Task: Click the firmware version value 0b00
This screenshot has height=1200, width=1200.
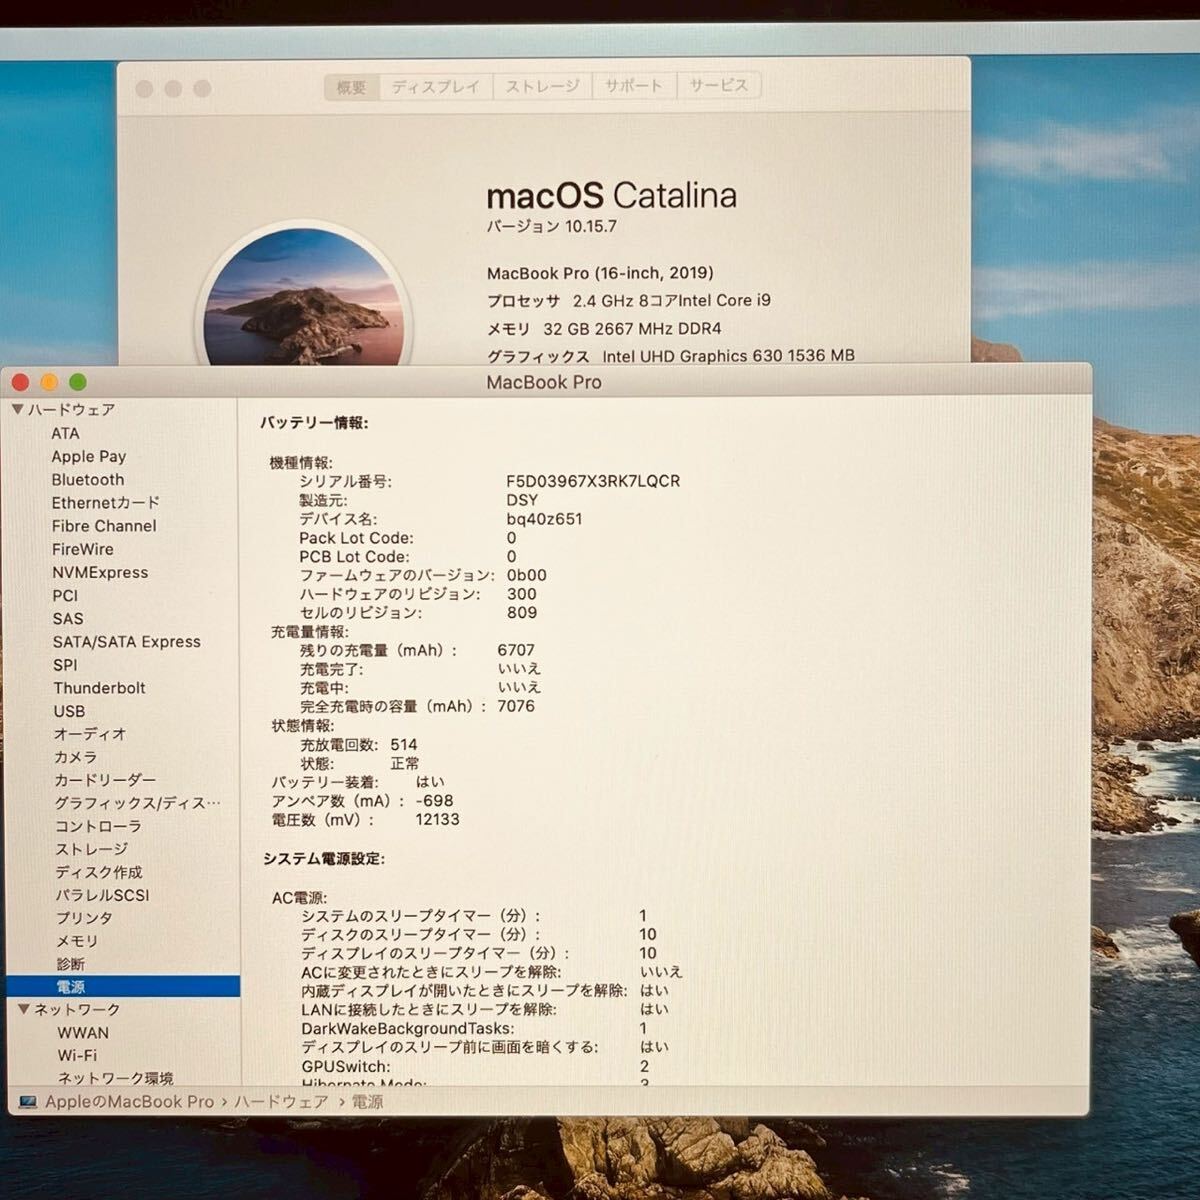Action: 526,575
